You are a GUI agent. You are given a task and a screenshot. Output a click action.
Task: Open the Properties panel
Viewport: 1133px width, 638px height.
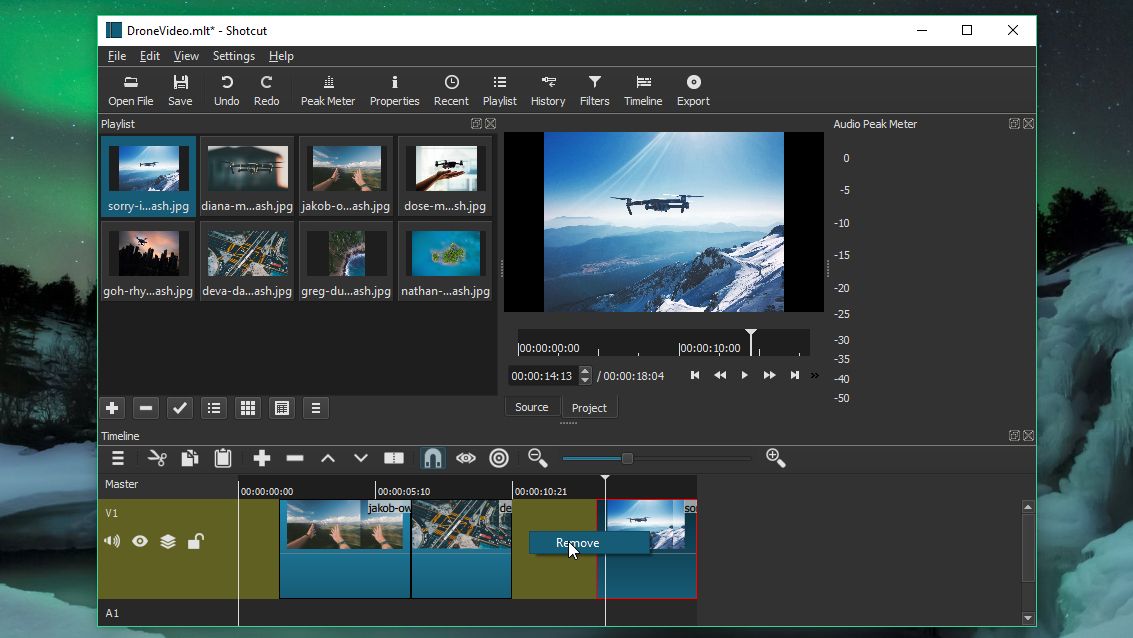(x=394, y=89)
